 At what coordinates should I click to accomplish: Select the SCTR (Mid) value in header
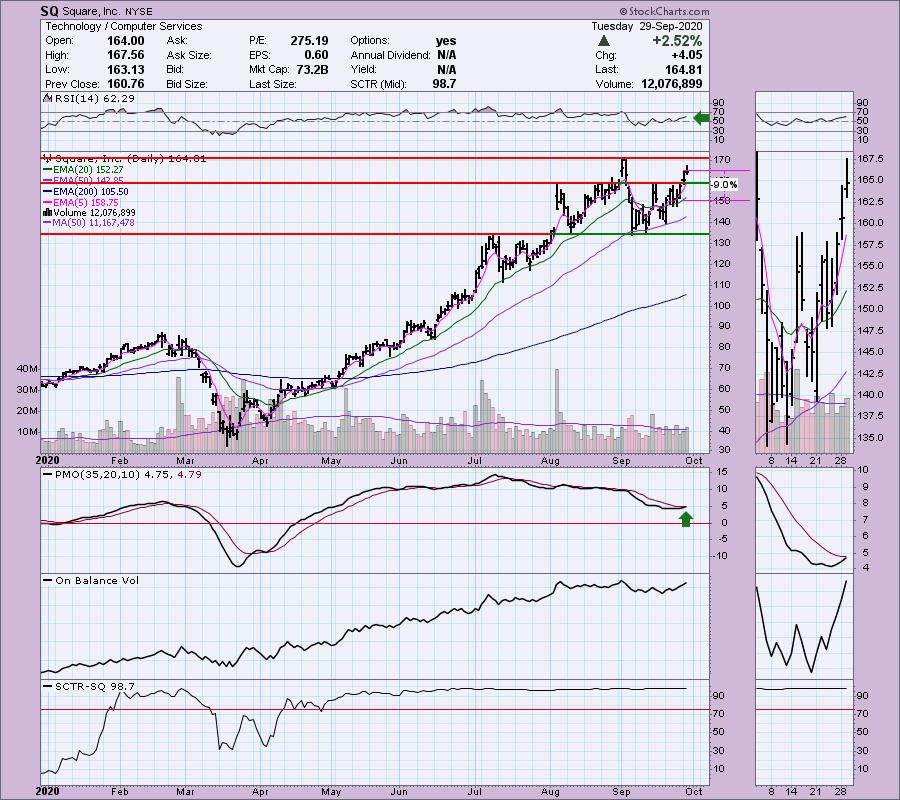pyautogui.click(x=444, y=84)
